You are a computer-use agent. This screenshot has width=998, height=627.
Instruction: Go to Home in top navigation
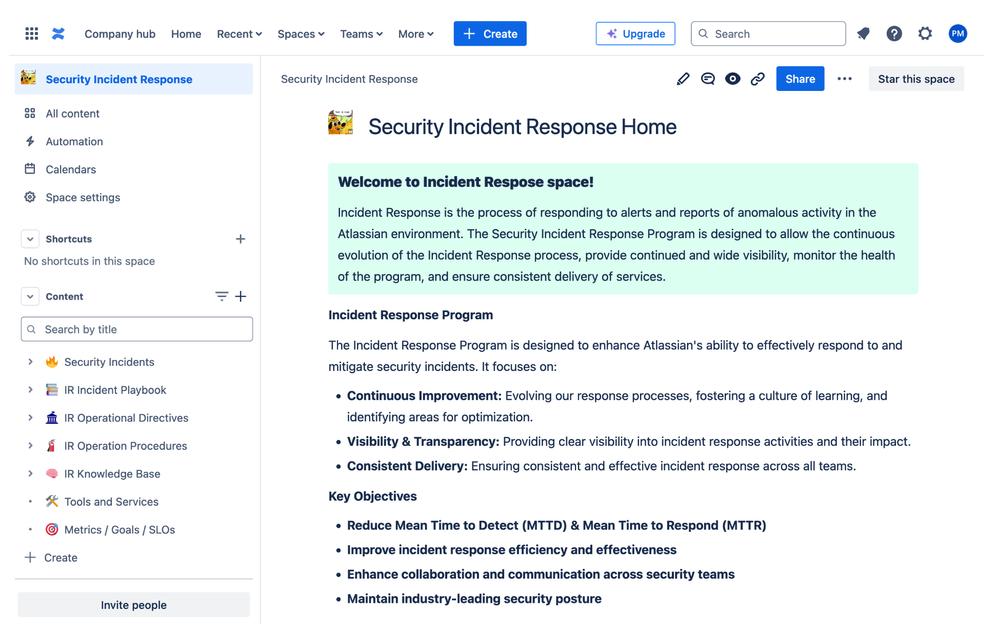[186, 34]
